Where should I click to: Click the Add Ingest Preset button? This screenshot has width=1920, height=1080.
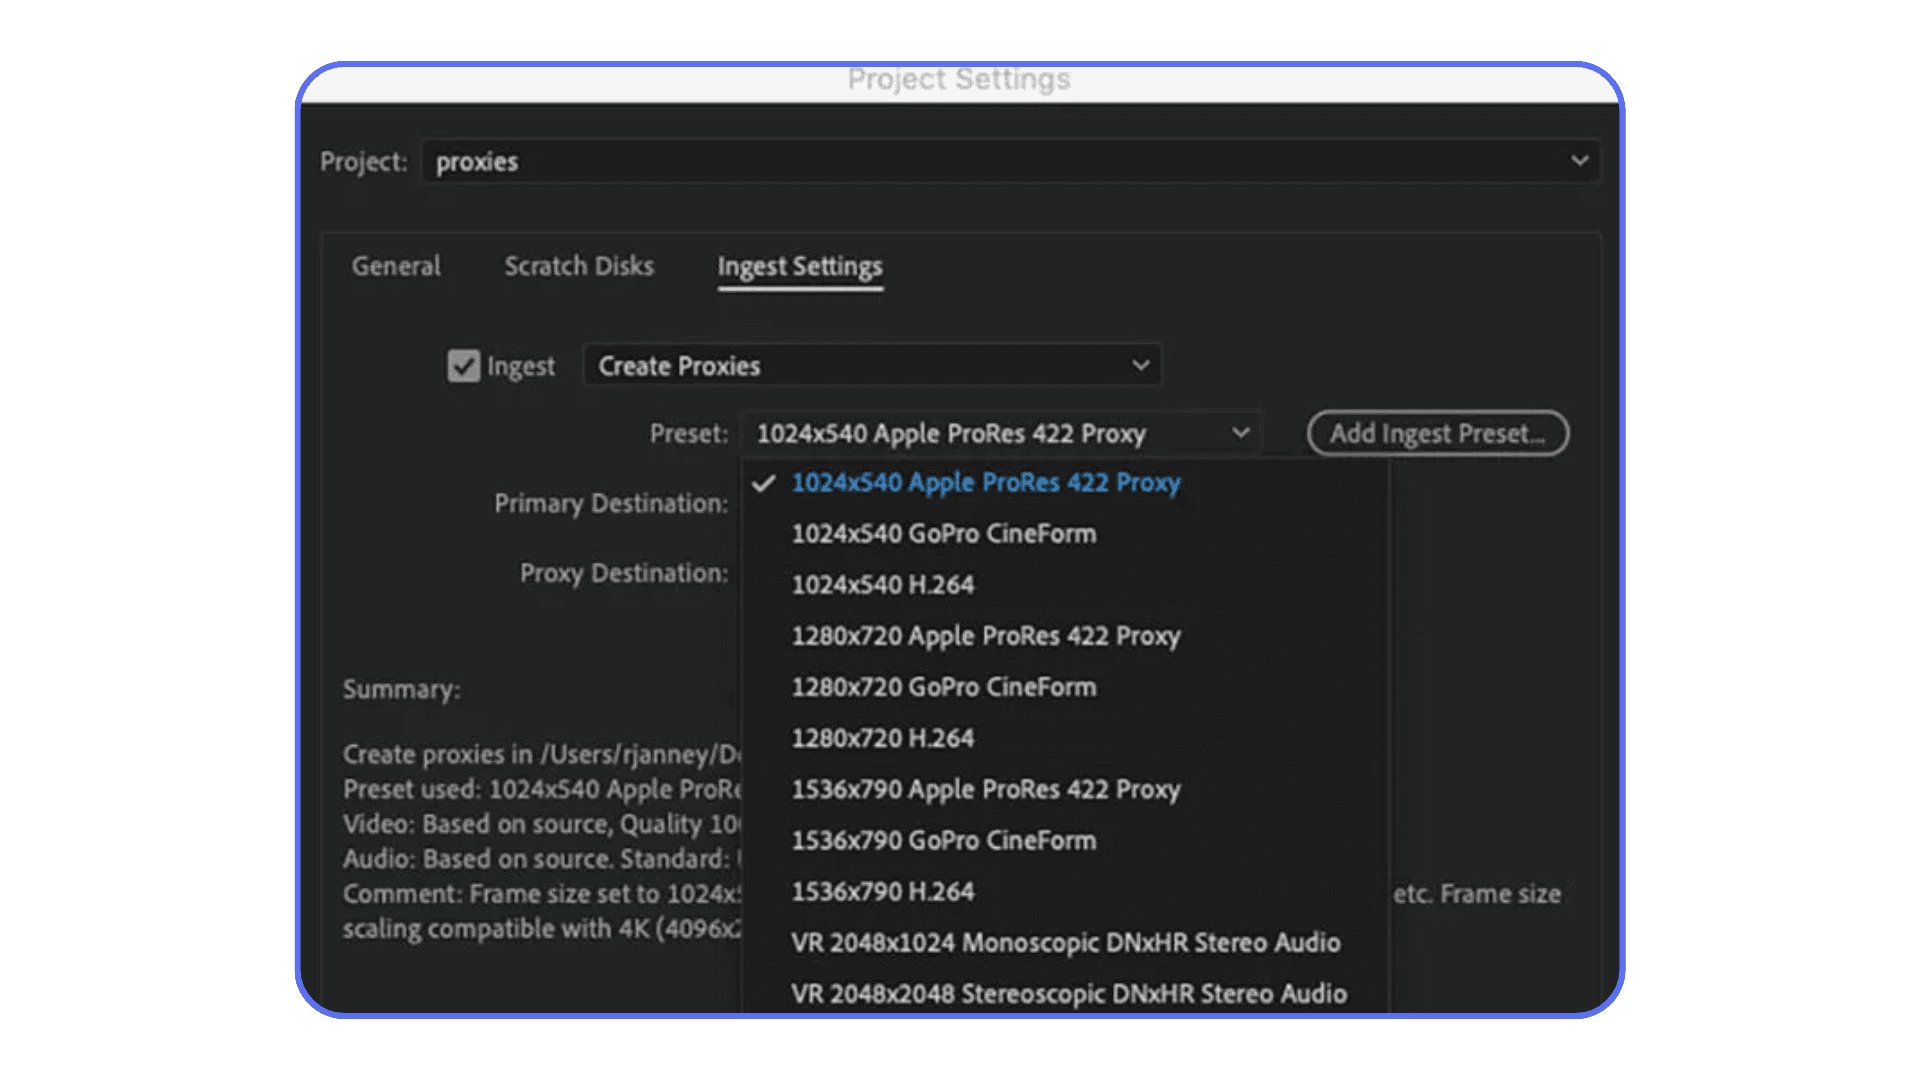1437,434
